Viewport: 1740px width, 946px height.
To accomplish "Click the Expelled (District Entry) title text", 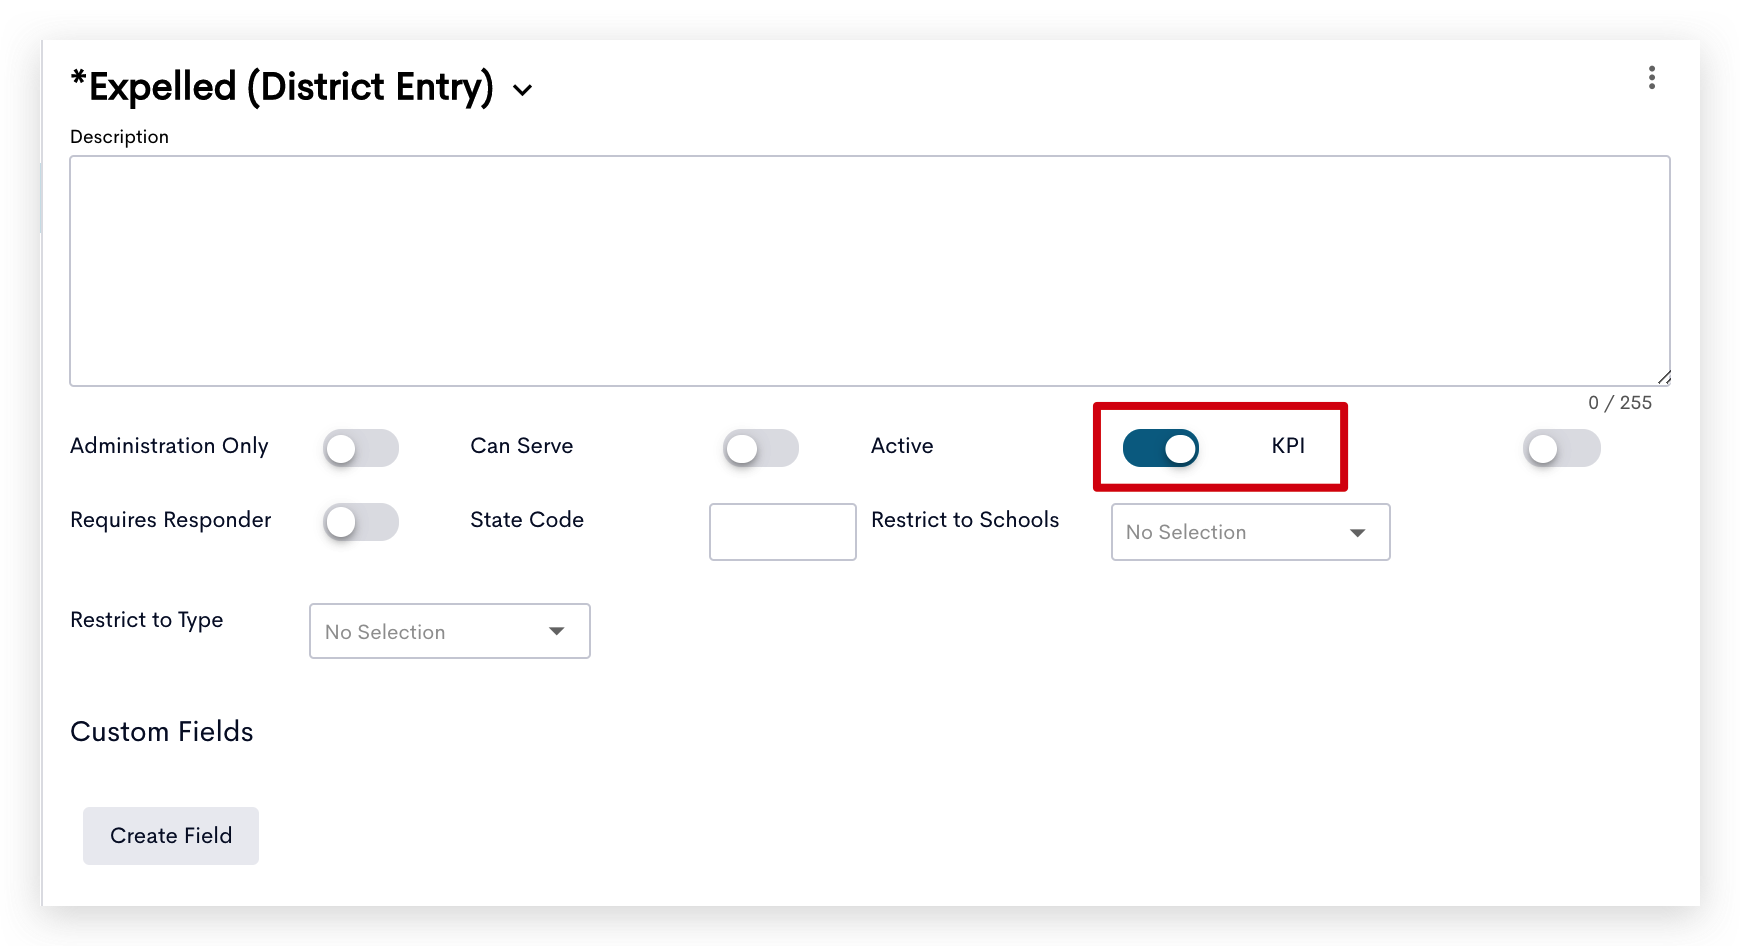I will tap(282, 87).
